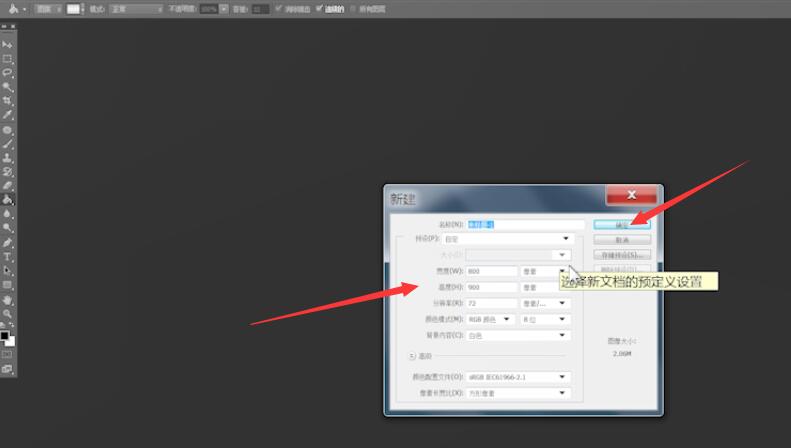Open the blend mode dropdown in options bar

137,9
